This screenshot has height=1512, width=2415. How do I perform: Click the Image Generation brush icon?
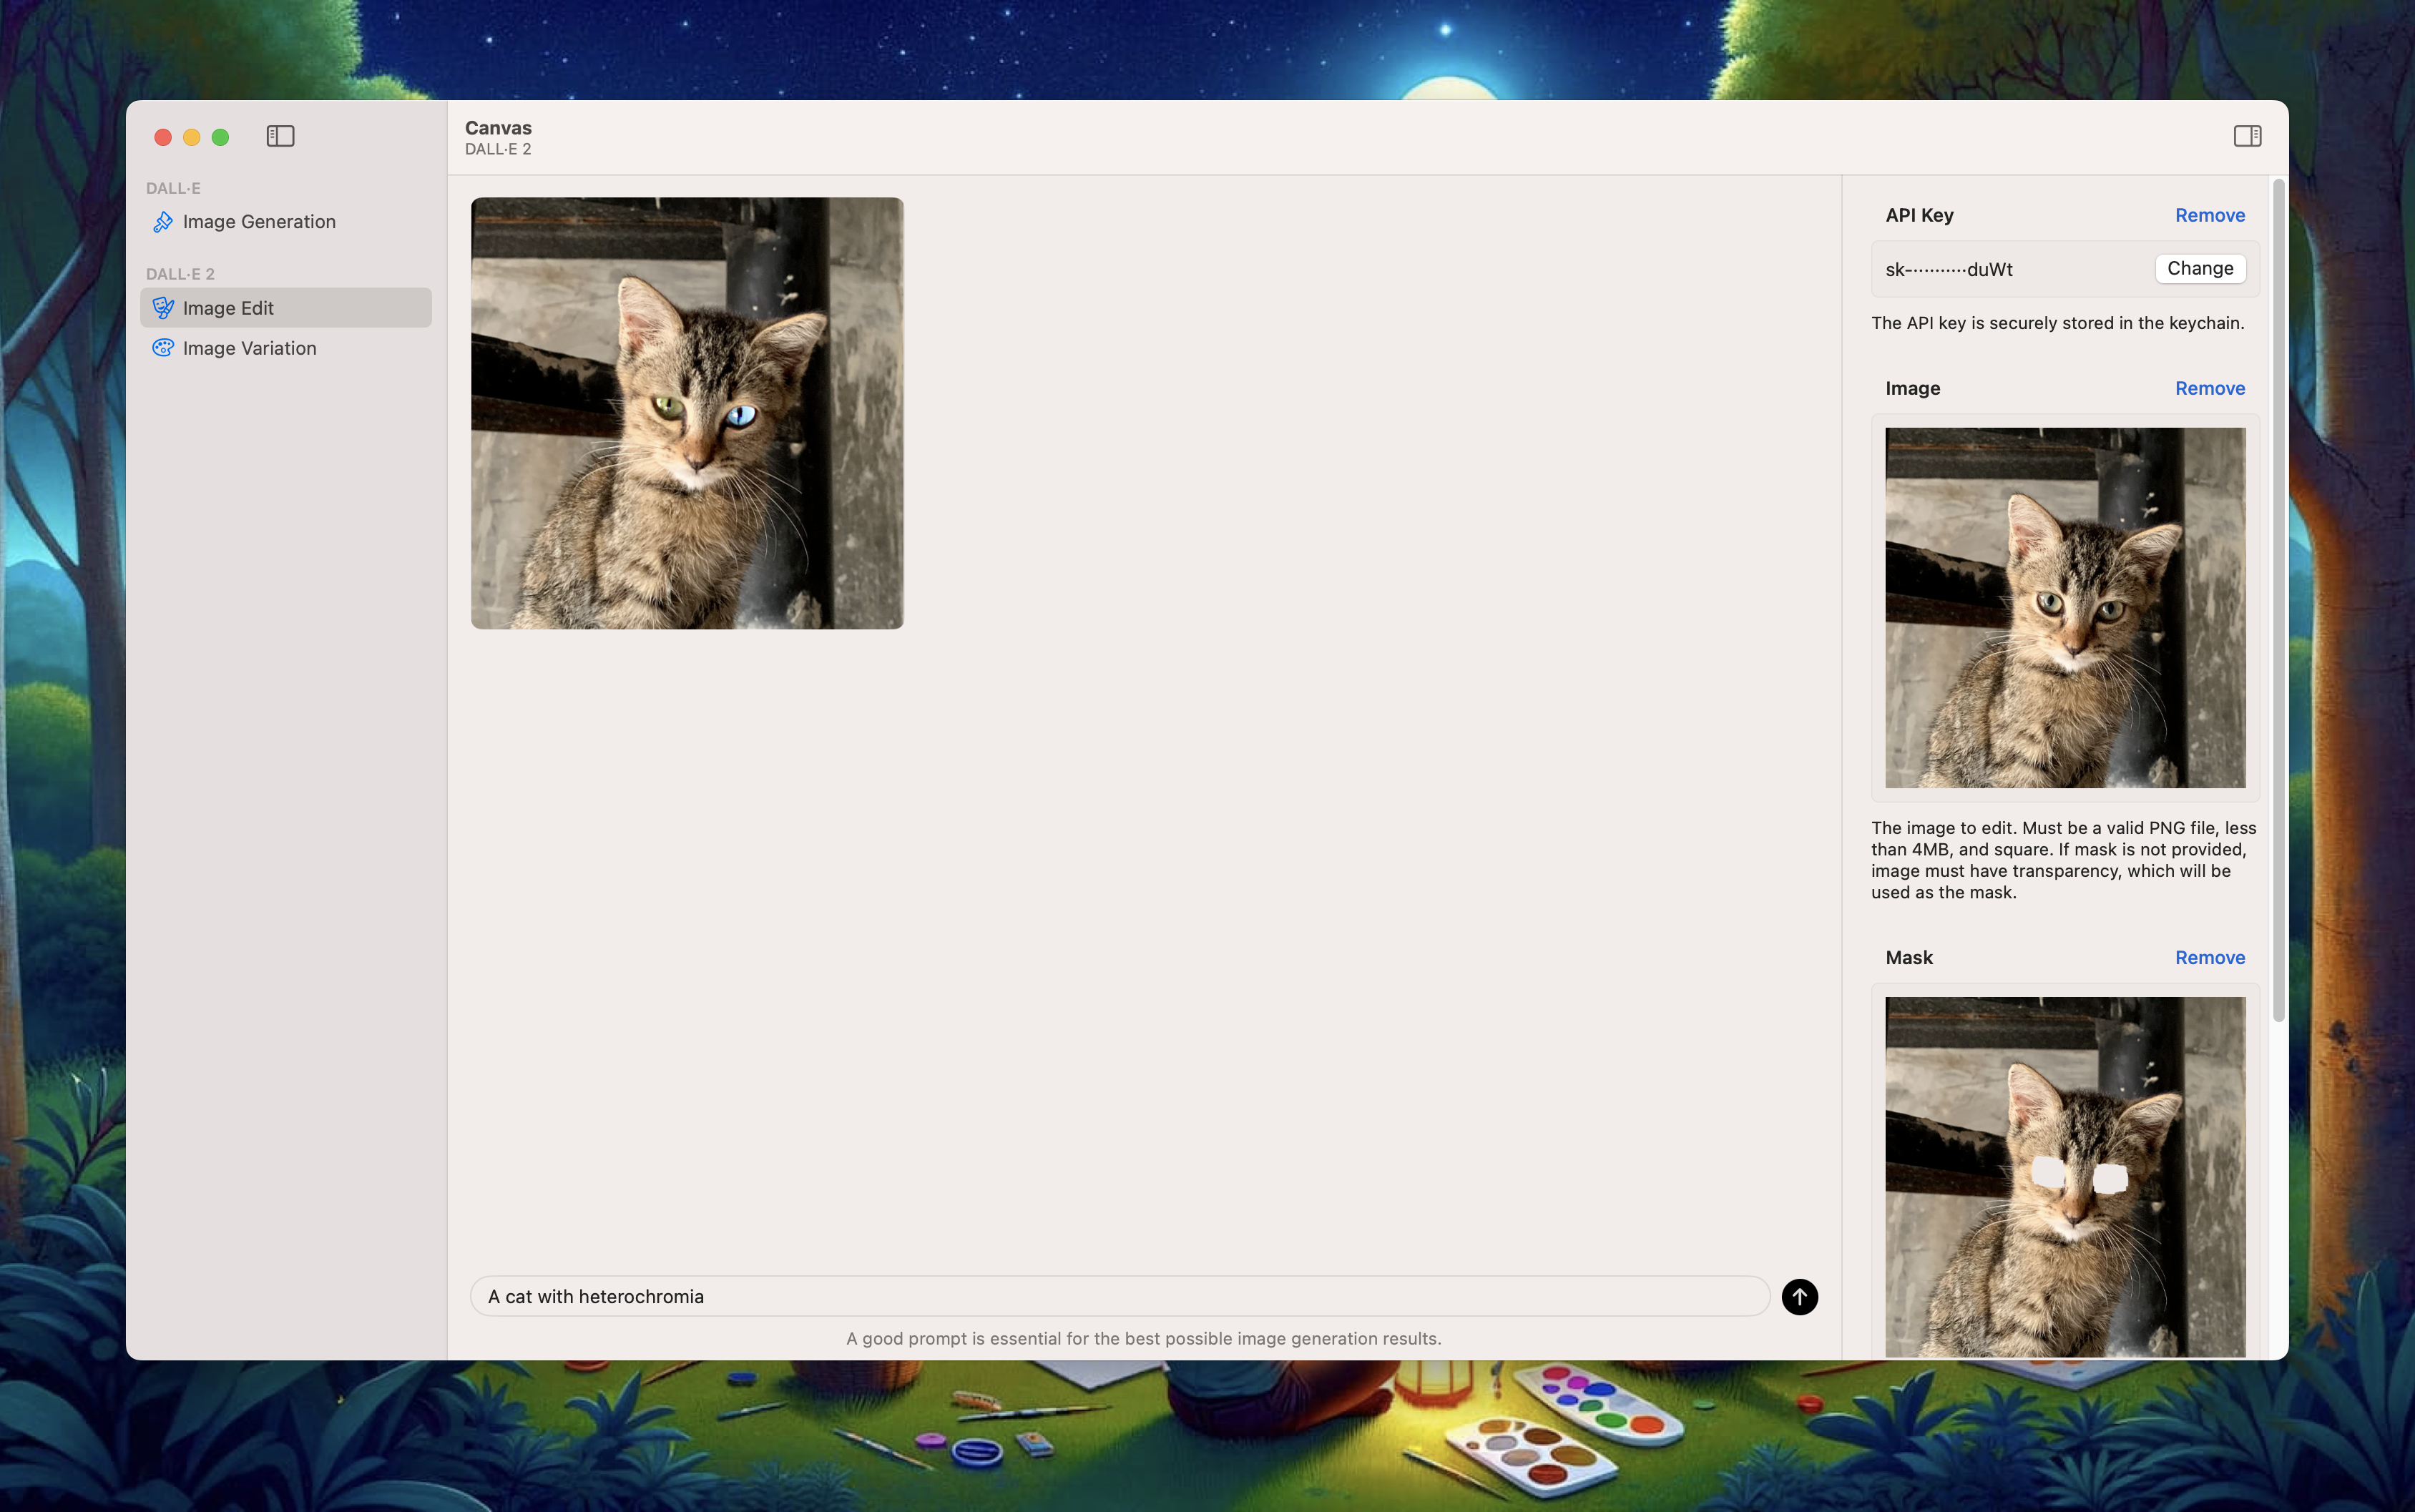point(163,222)
